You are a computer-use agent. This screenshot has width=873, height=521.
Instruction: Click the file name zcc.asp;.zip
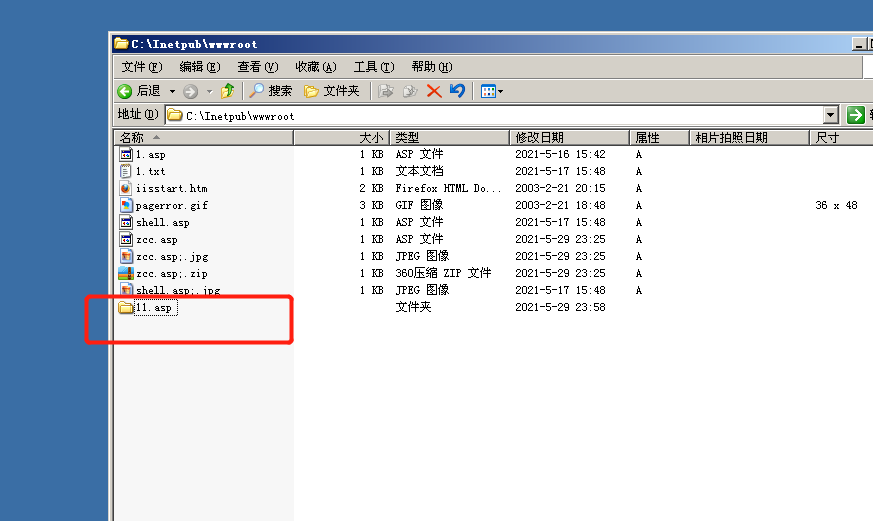tap(171, 273)
